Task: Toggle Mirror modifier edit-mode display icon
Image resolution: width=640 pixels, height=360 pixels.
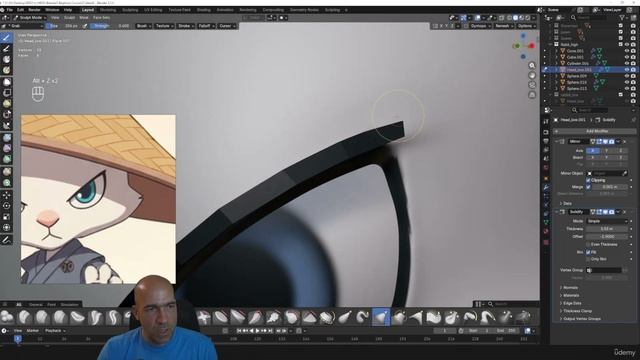Action: 599,141
